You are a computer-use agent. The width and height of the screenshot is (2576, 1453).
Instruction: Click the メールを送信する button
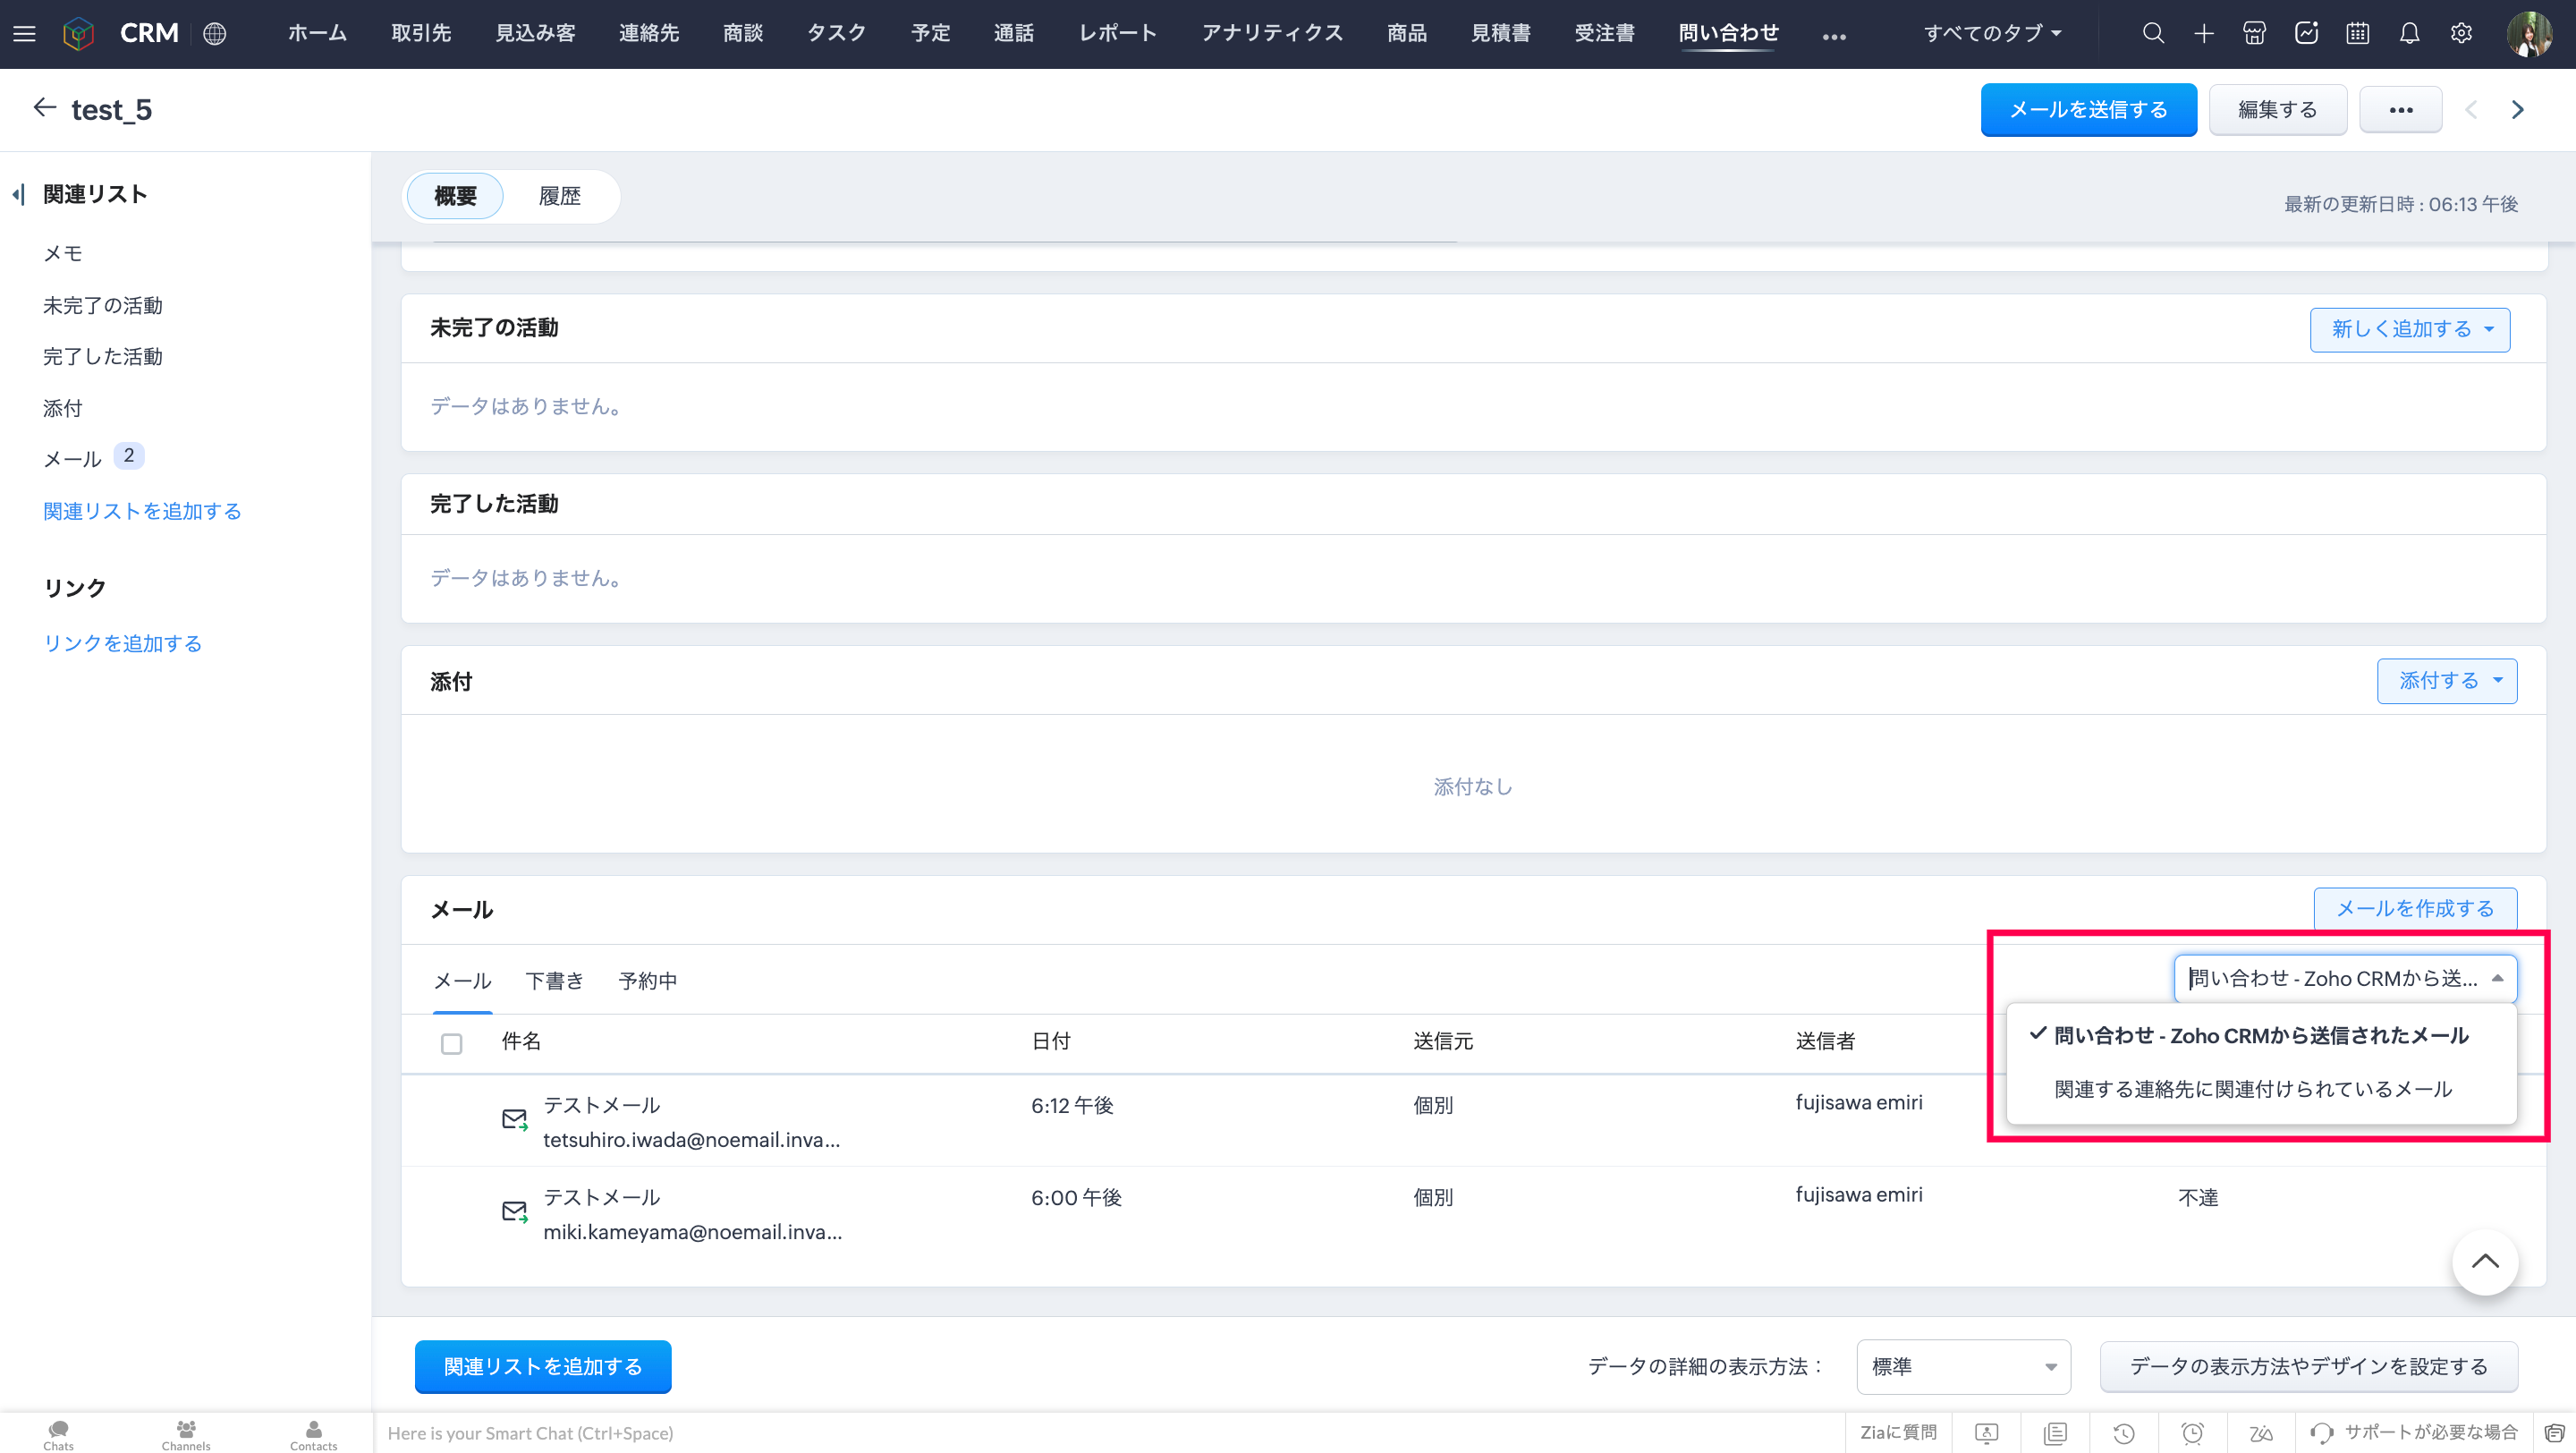pyautogui.click(x=2088, y=109)
